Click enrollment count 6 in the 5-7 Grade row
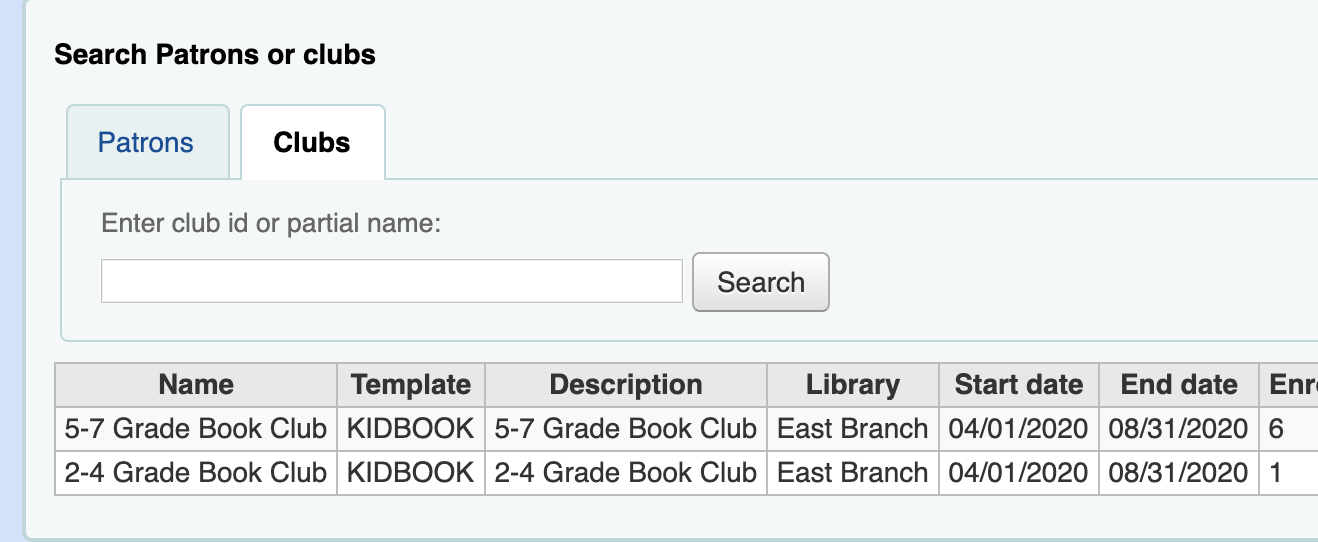1318x542 pixels. (1276, 429)
